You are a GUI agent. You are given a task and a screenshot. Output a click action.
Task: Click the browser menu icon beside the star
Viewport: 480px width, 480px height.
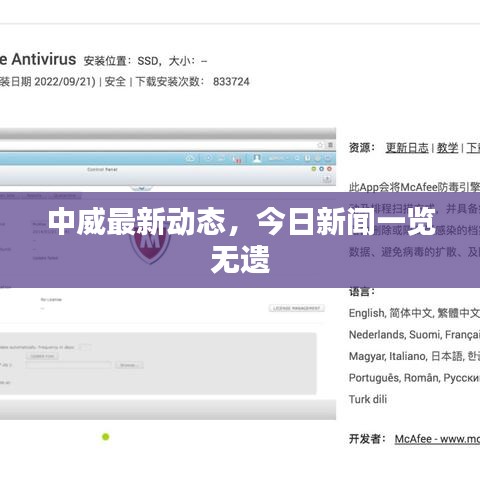coord(330,145)
